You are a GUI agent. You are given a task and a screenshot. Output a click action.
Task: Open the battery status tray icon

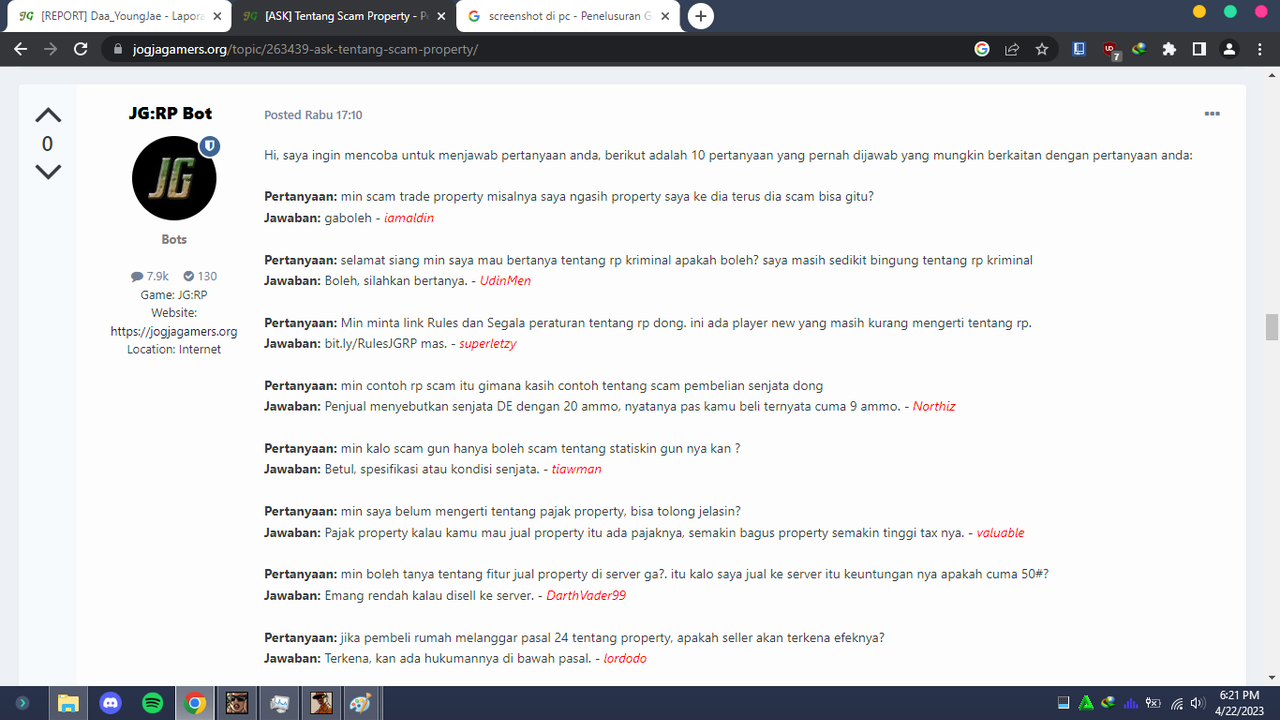(x=1153, y=703)
